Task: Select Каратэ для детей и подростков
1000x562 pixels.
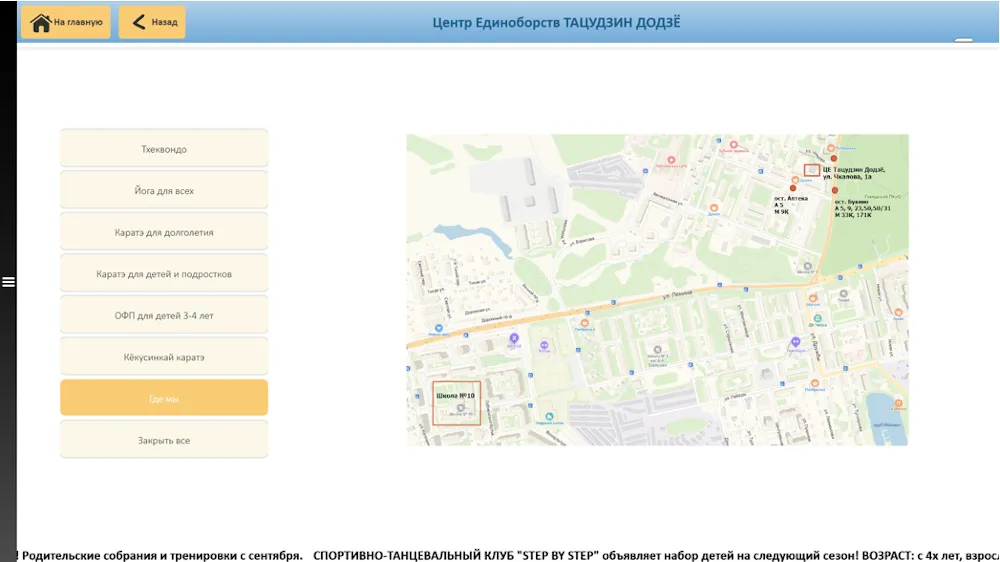Action: coord(164,274)
